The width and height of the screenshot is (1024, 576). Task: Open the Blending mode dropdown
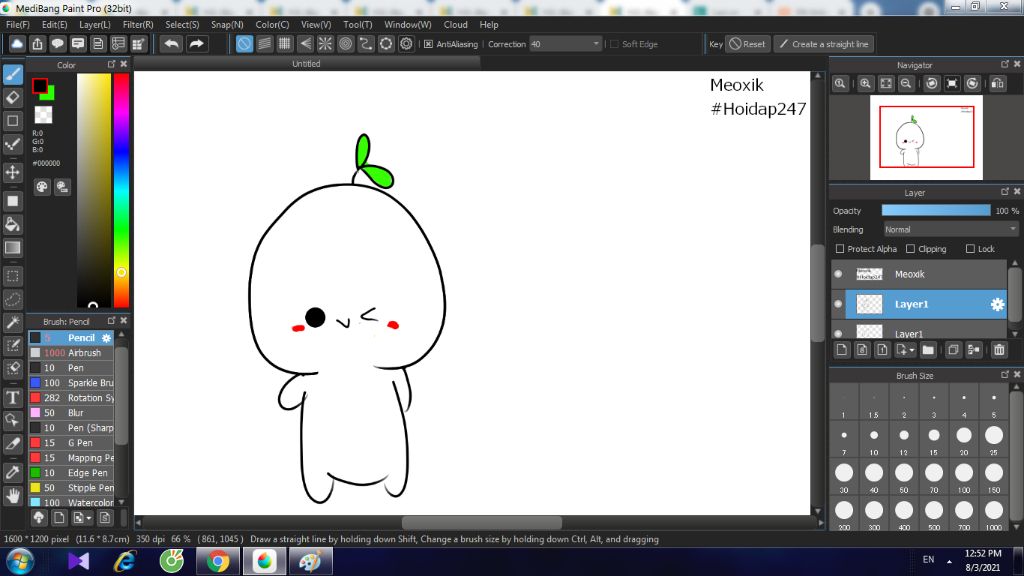[951, 229]
